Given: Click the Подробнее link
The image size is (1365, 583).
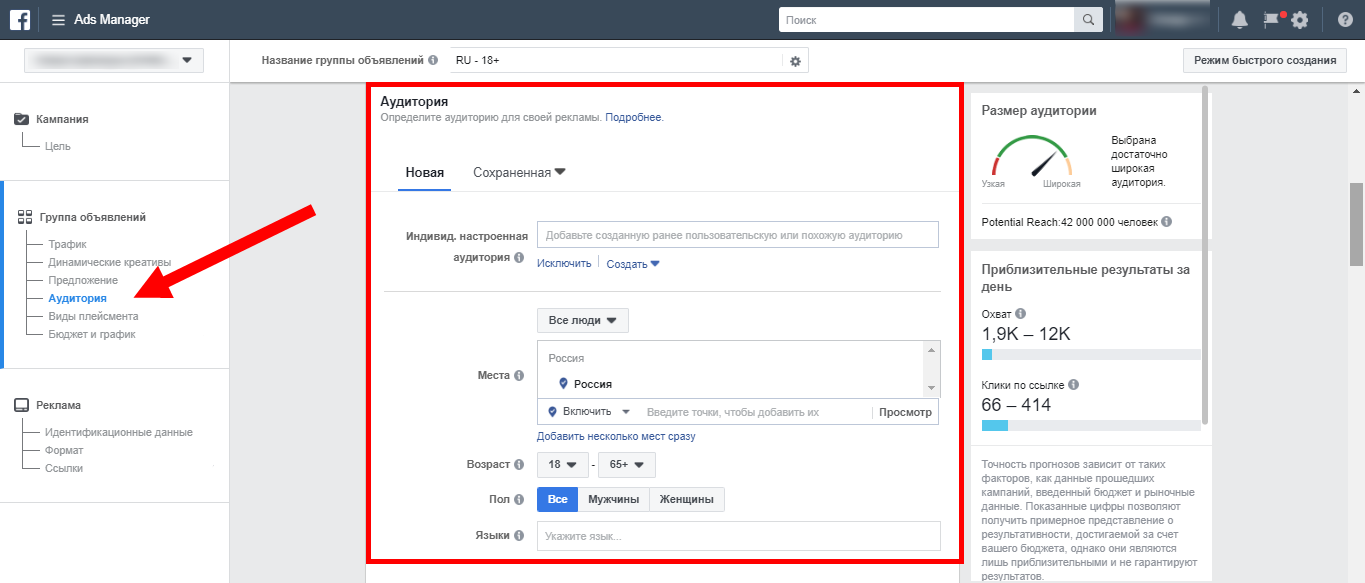Looking at the screenshot, I should tap(634, 117).
